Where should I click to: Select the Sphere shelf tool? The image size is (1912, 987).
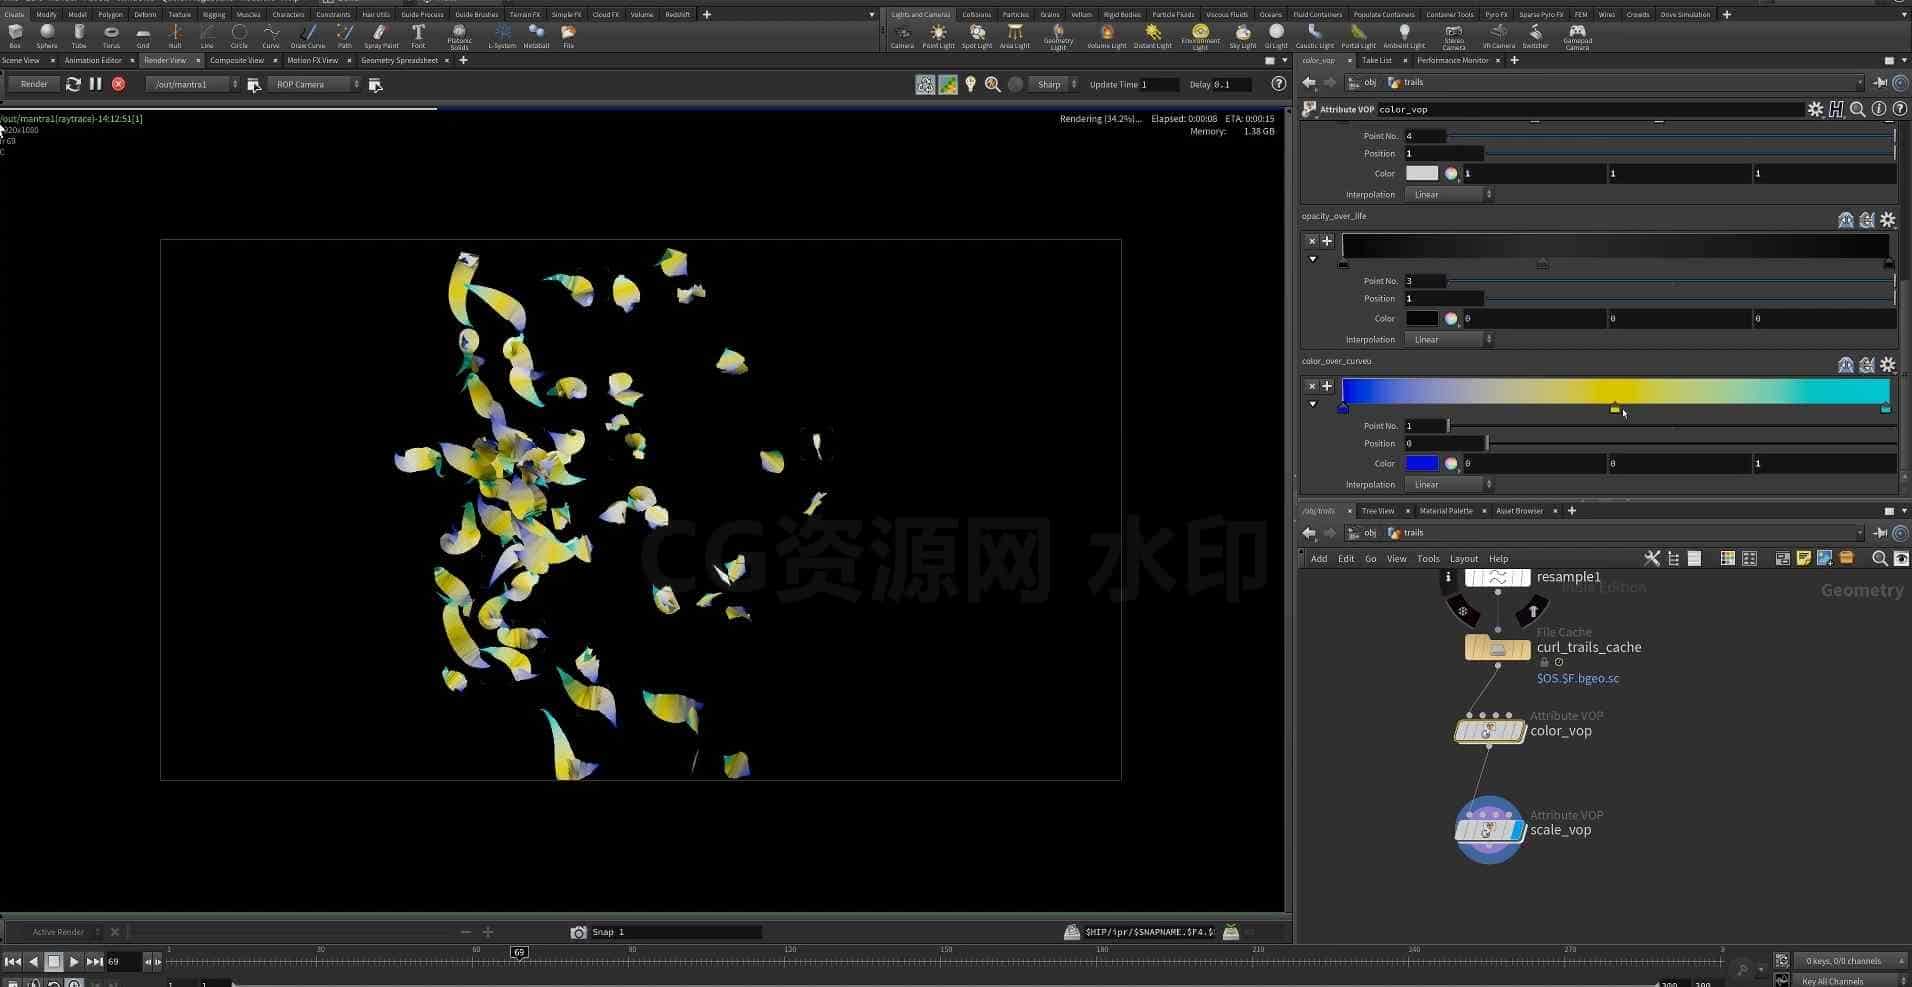point(47,36)
